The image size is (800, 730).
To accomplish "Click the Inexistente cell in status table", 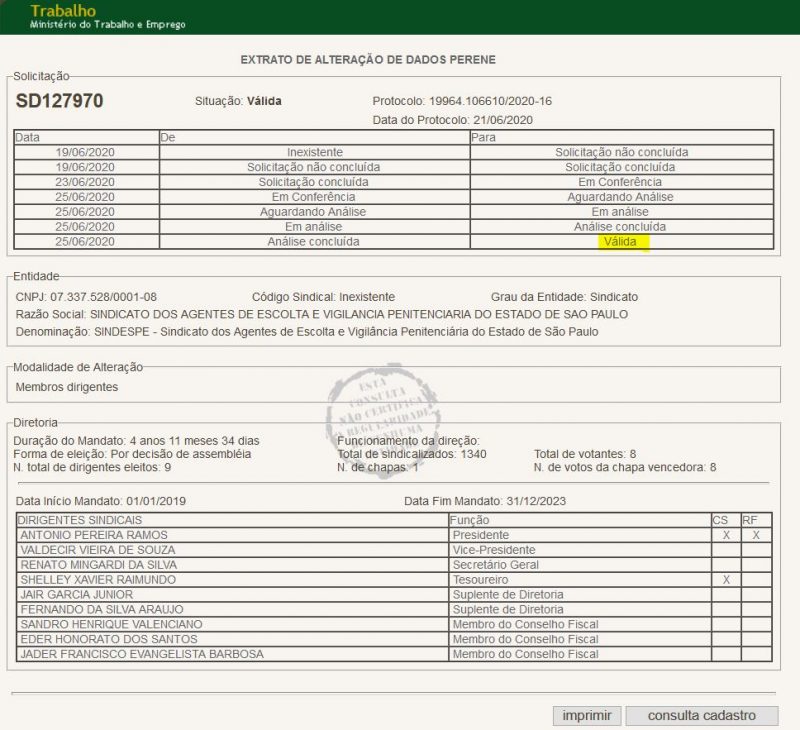I will point(315,152).
